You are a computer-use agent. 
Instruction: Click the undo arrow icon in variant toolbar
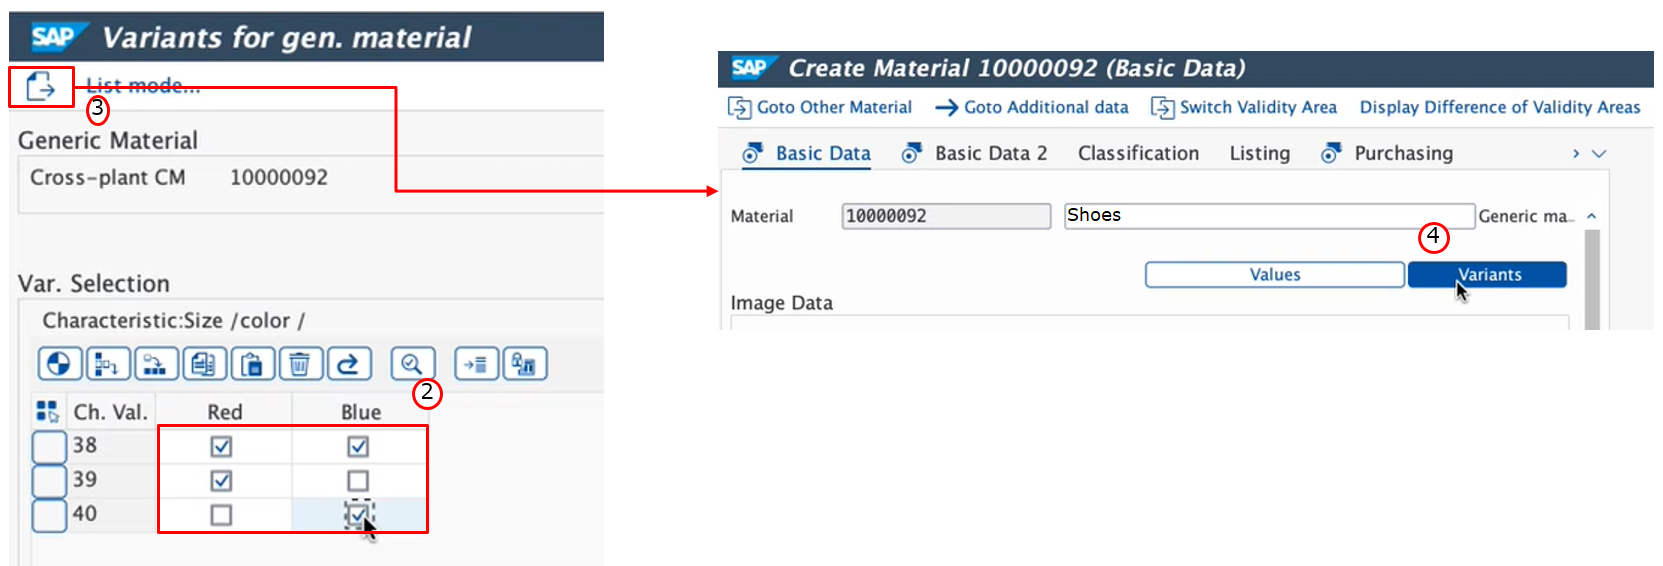coord(348,364)
